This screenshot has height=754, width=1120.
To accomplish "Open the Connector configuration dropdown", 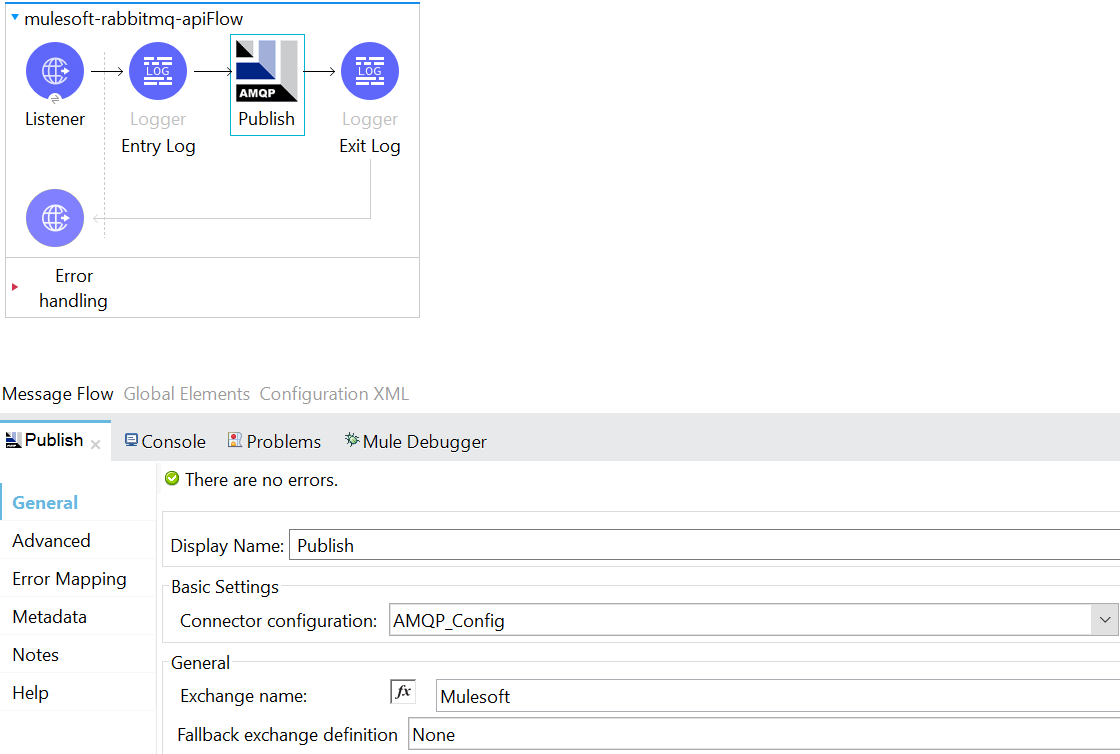I will pos(1104,621).
